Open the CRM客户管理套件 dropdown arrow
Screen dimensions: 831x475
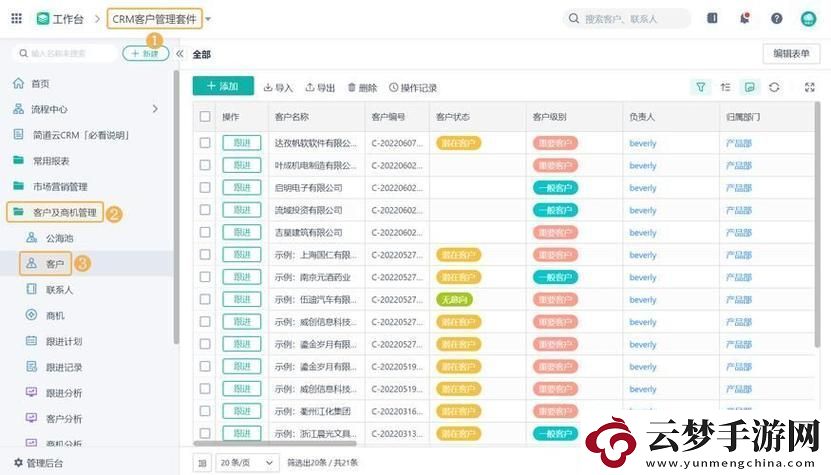click(208, 19)
